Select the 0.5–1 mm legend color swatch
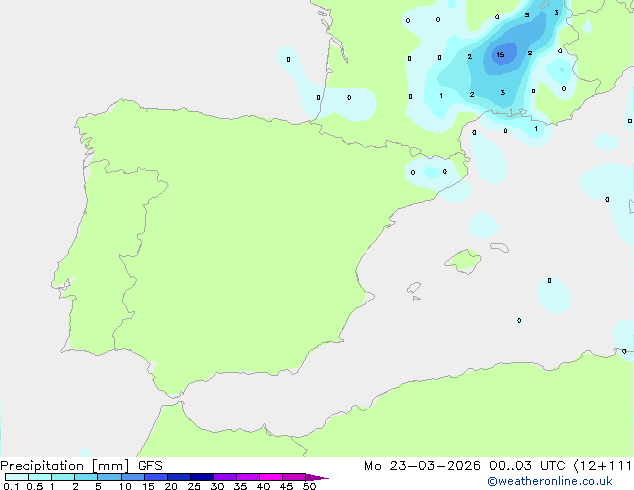This screenshot has width=634, height=490. [x=40, y=477]
